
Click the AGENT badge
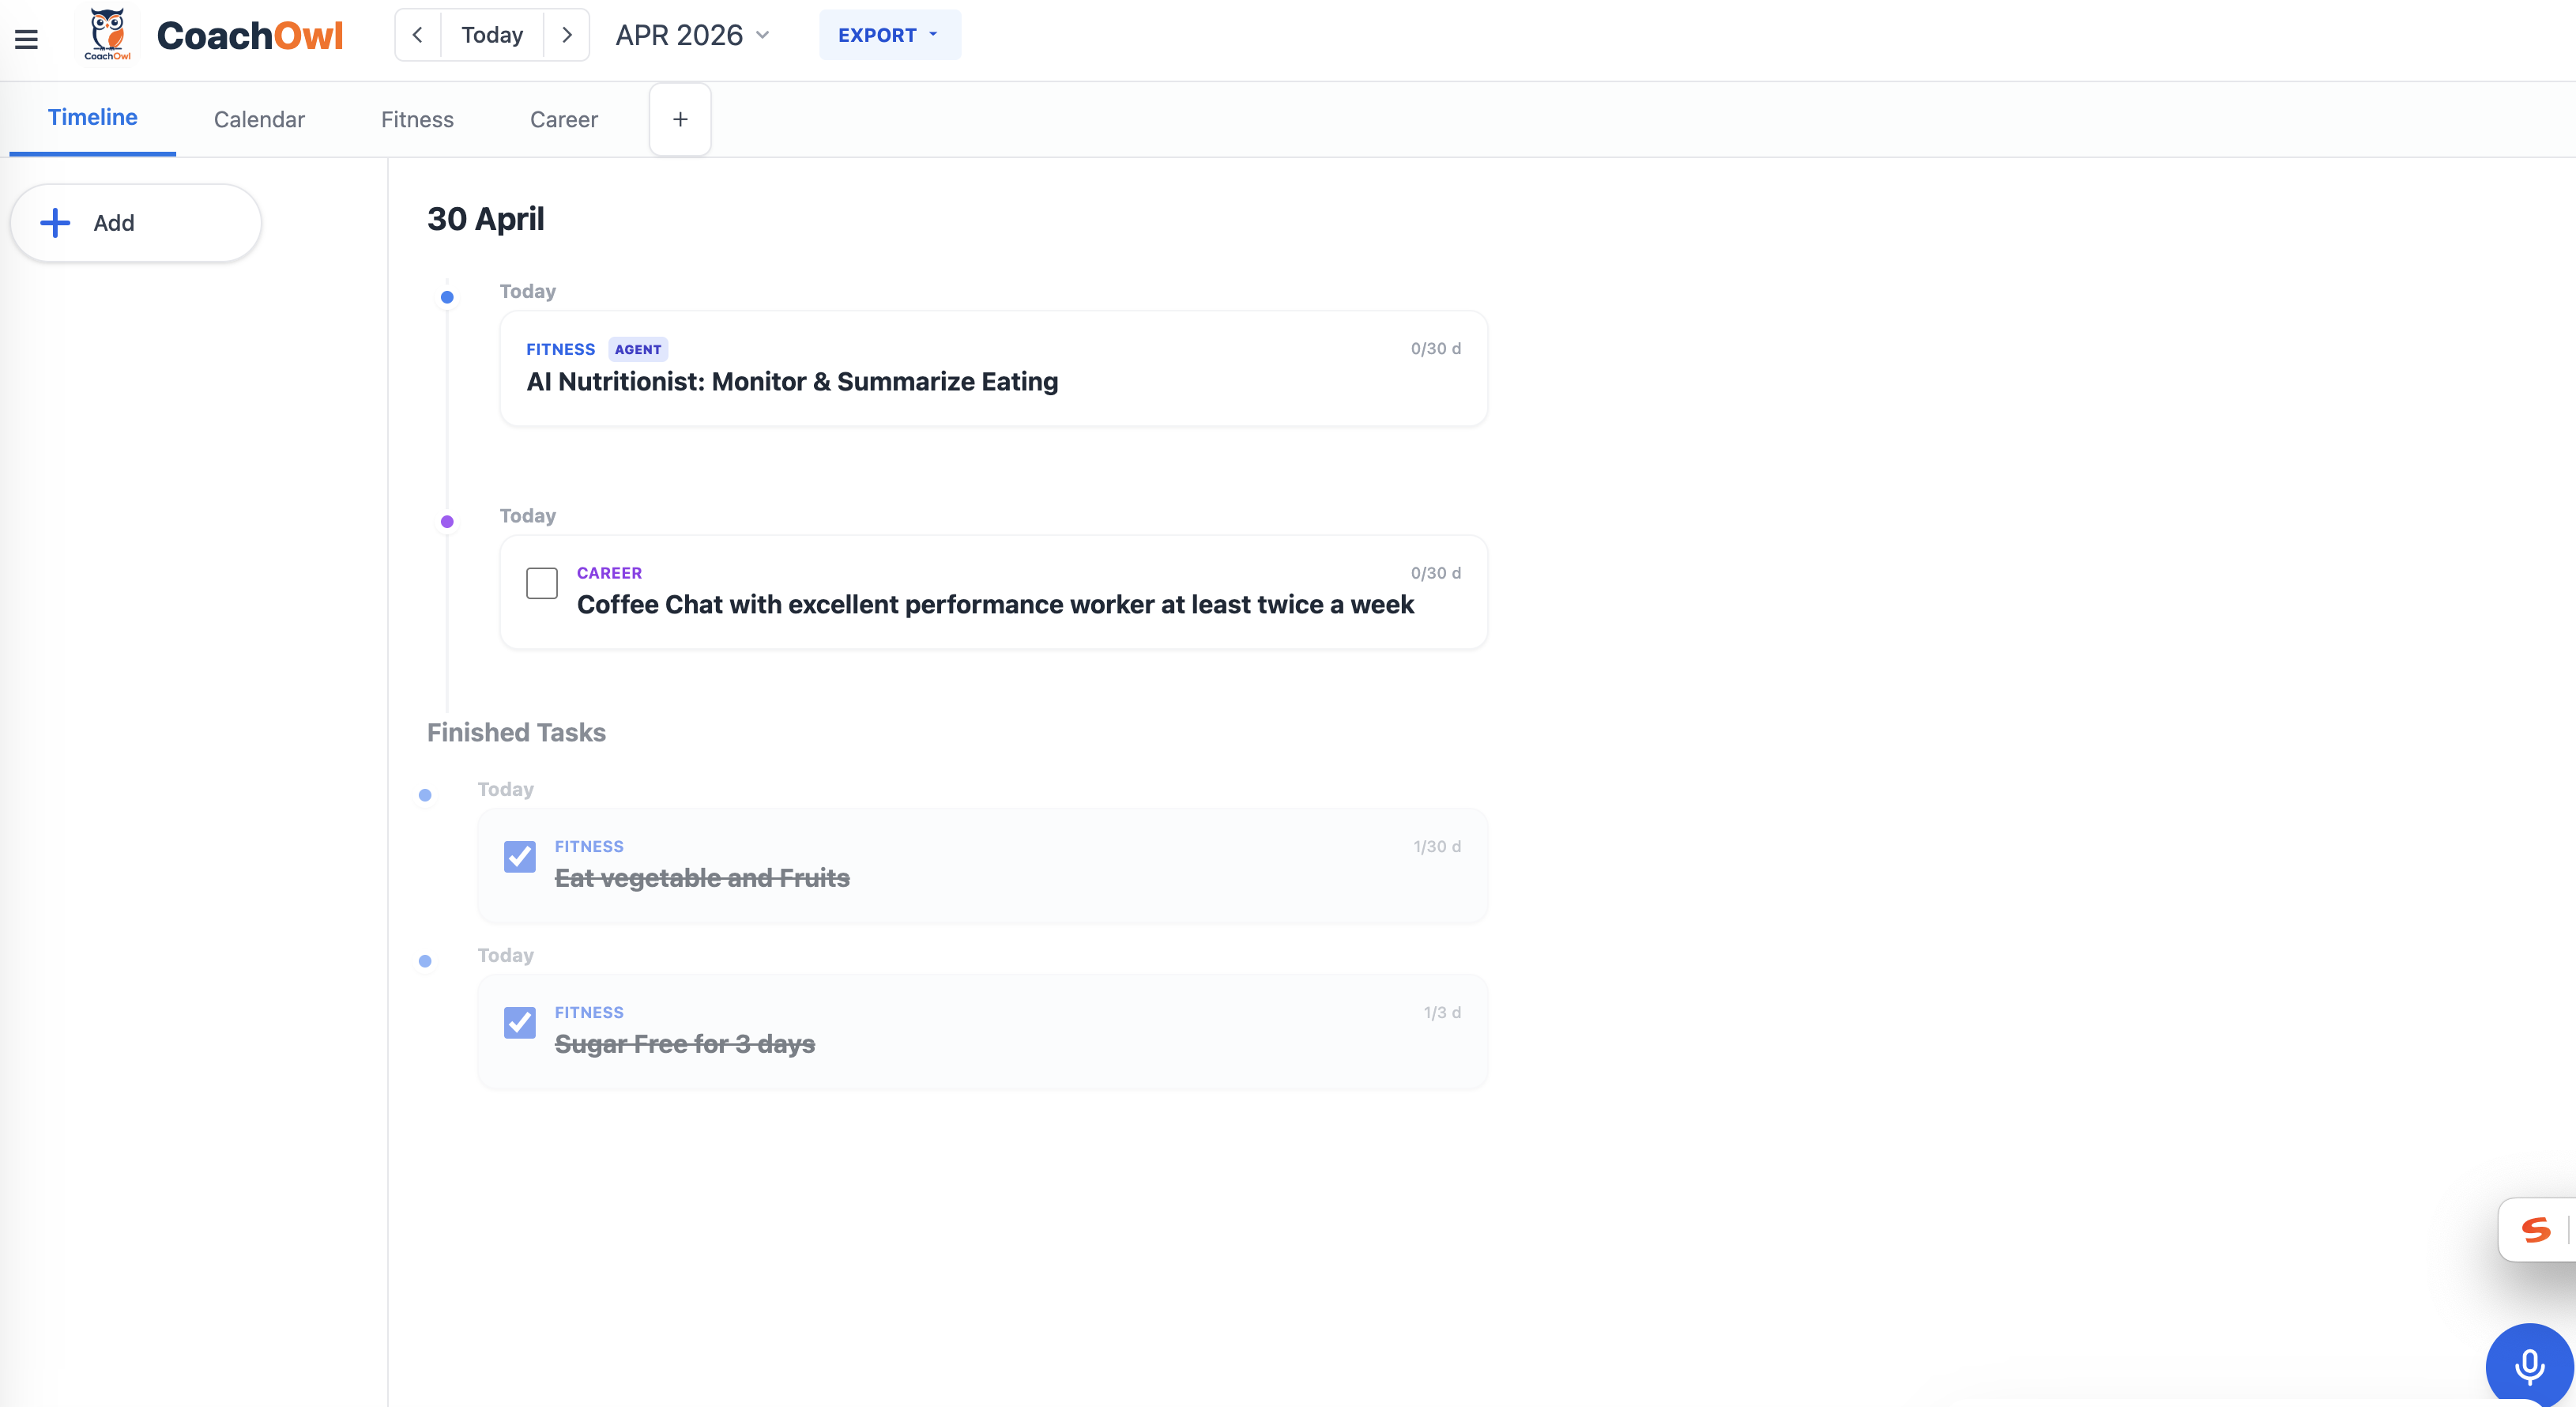(638, 349)
